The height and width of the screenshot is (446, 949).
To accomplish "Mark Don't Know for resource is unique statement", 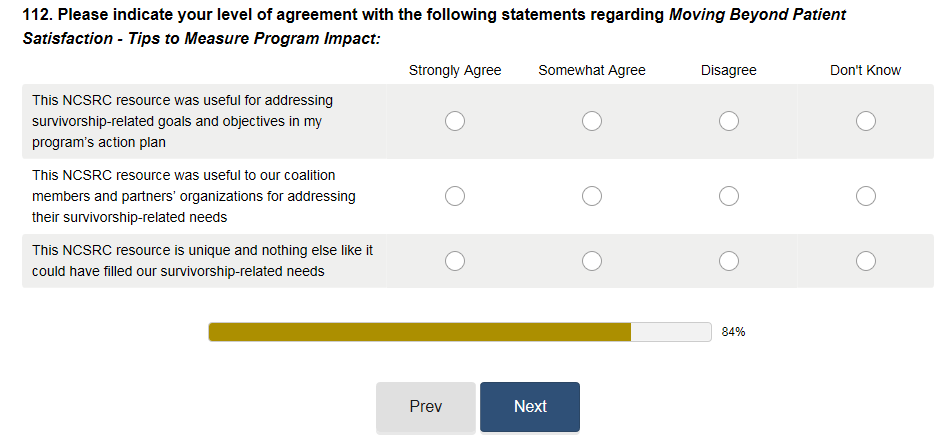I will [866, 261].
